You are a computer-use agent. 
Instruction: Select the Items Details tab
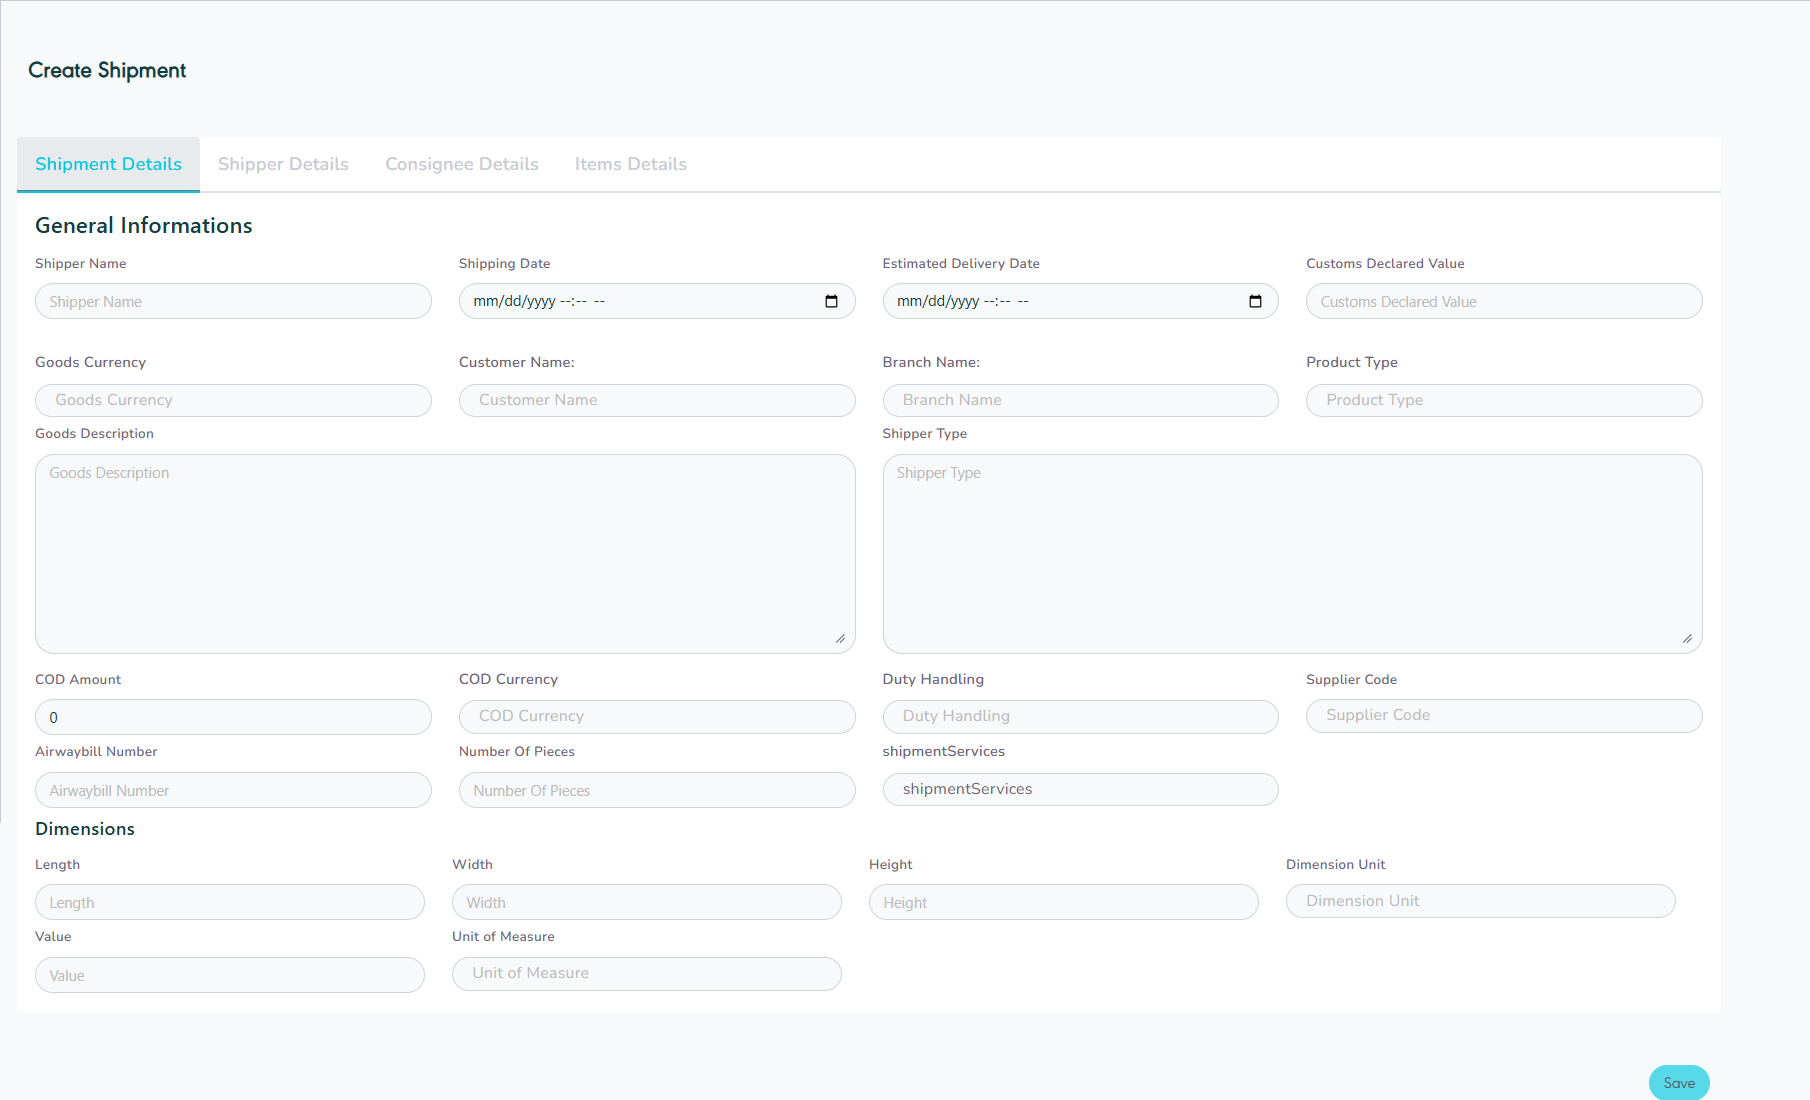click(631, 164)
